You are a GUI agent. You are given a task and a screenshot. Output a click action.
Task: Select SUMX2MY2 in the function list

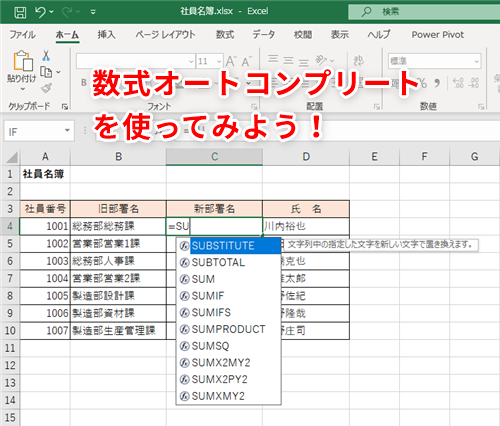coord(229,363)
